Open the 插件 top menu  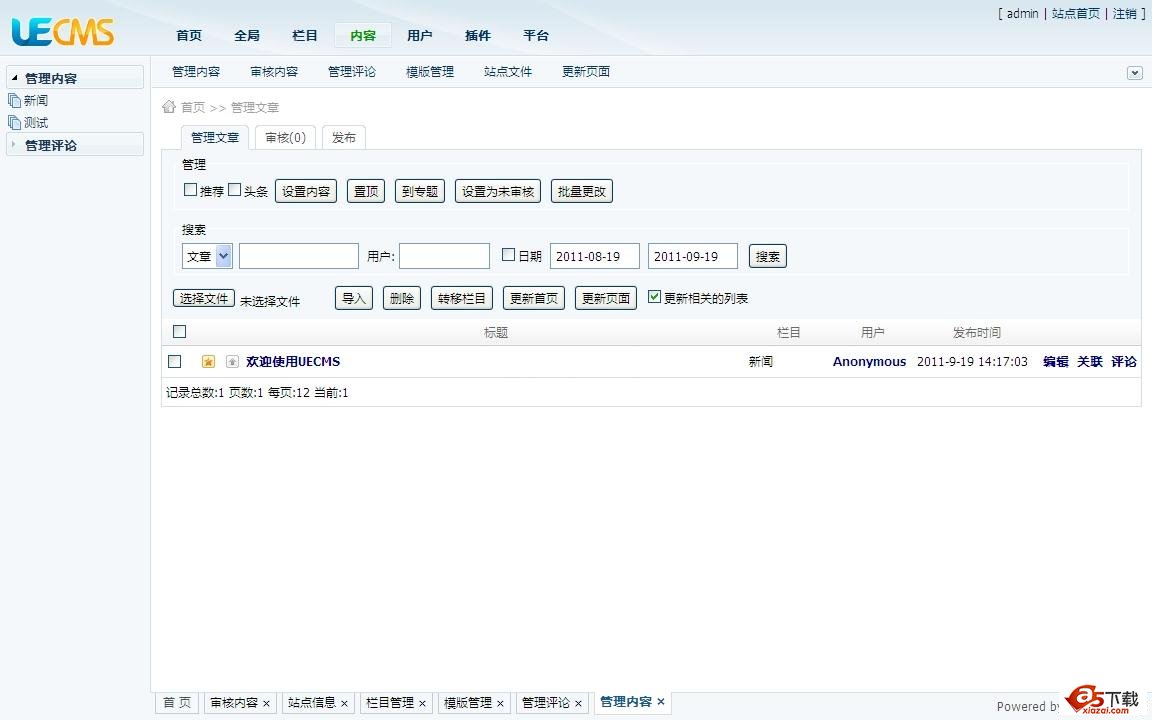click(478, 35)
